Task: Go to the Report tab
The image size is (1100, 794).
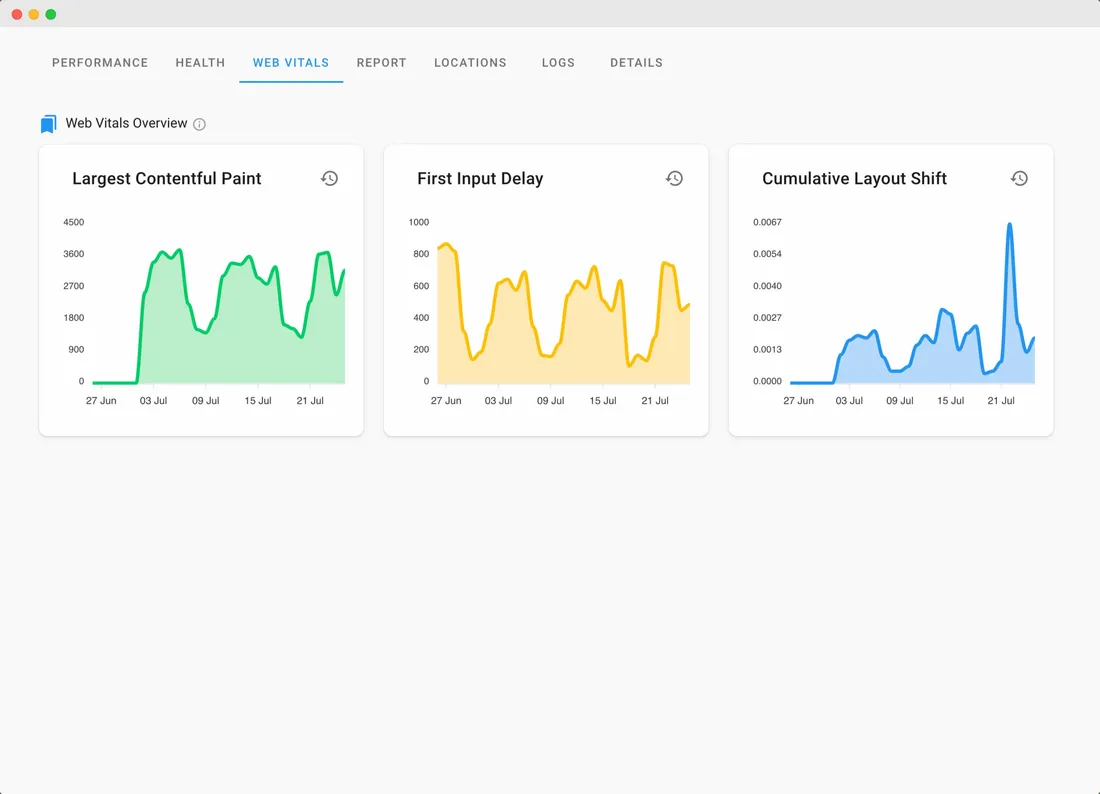Action: click(x=381, y=62)
